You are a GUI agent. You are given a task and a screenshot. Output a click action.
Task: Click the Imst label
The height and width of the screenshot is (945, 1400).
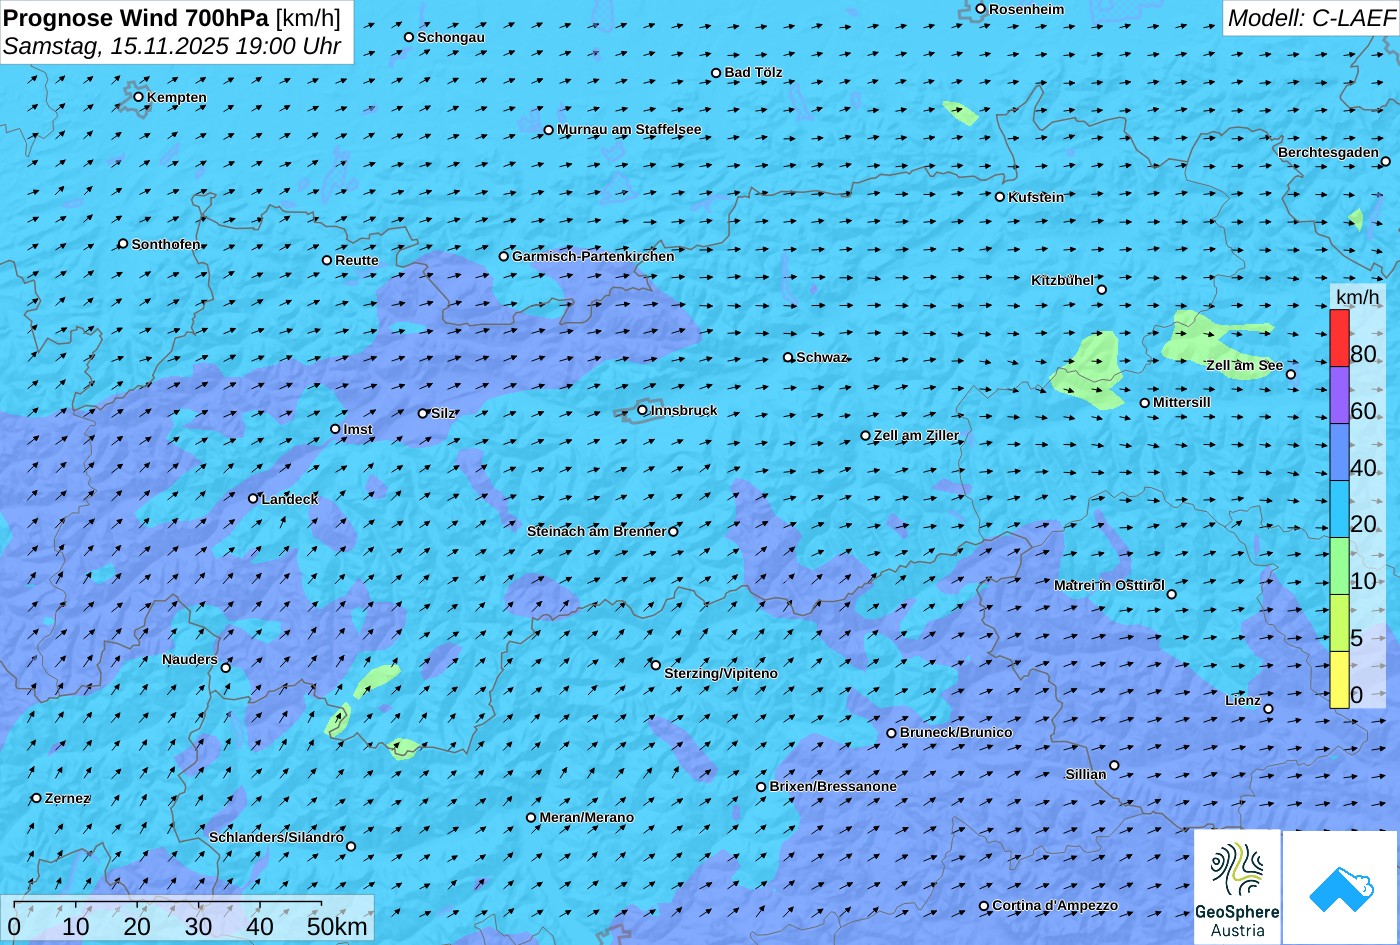[358, 429]
